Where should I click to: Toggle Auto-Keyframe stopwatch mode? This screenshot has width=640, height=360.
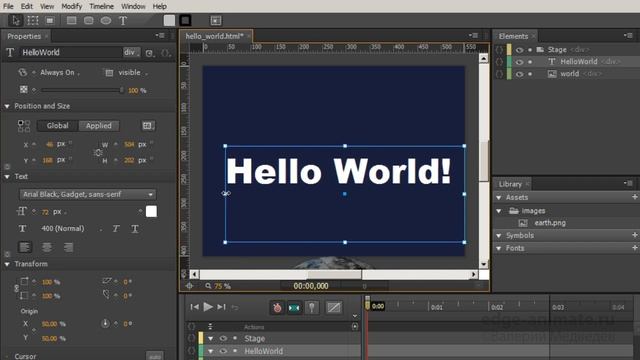(x=277, y=307)
